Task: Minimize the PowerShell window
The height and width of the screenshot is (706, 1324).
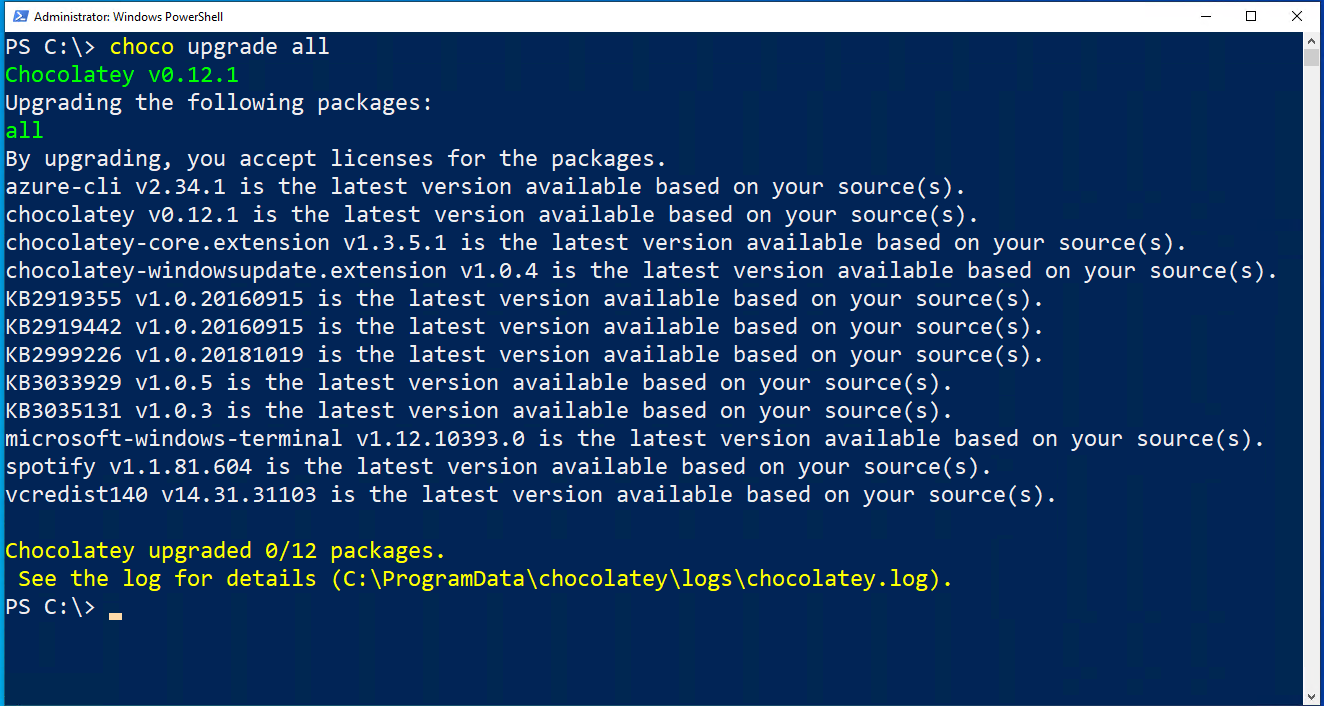Action: 1206,15
